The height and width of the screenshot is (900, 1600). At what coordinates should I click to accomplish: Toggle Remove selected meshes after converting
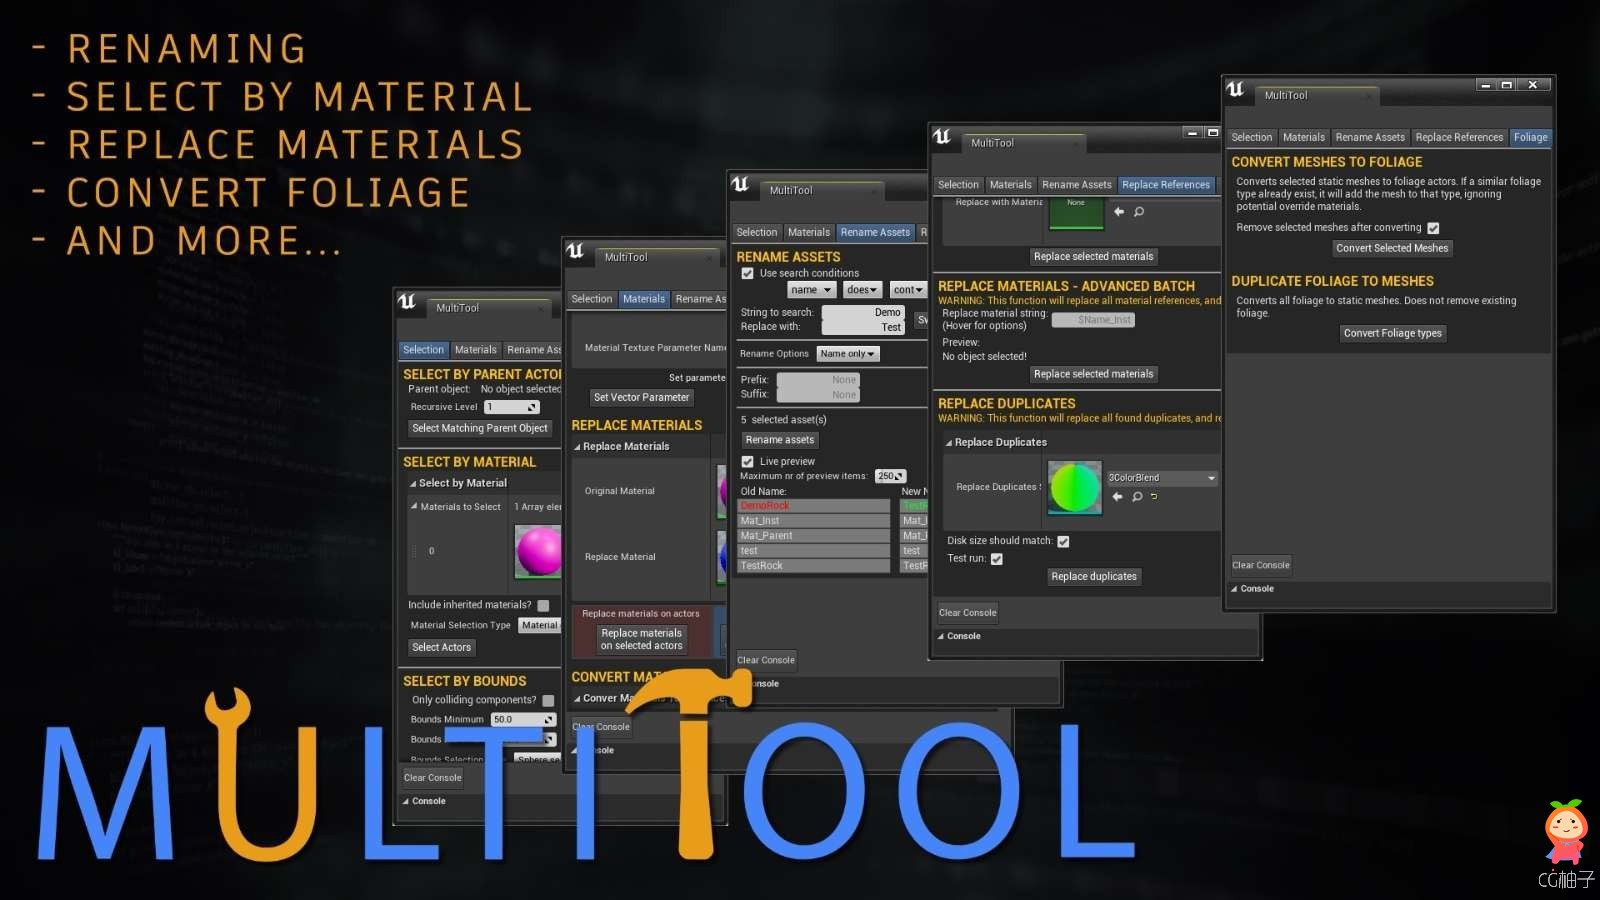point(1433,228)
